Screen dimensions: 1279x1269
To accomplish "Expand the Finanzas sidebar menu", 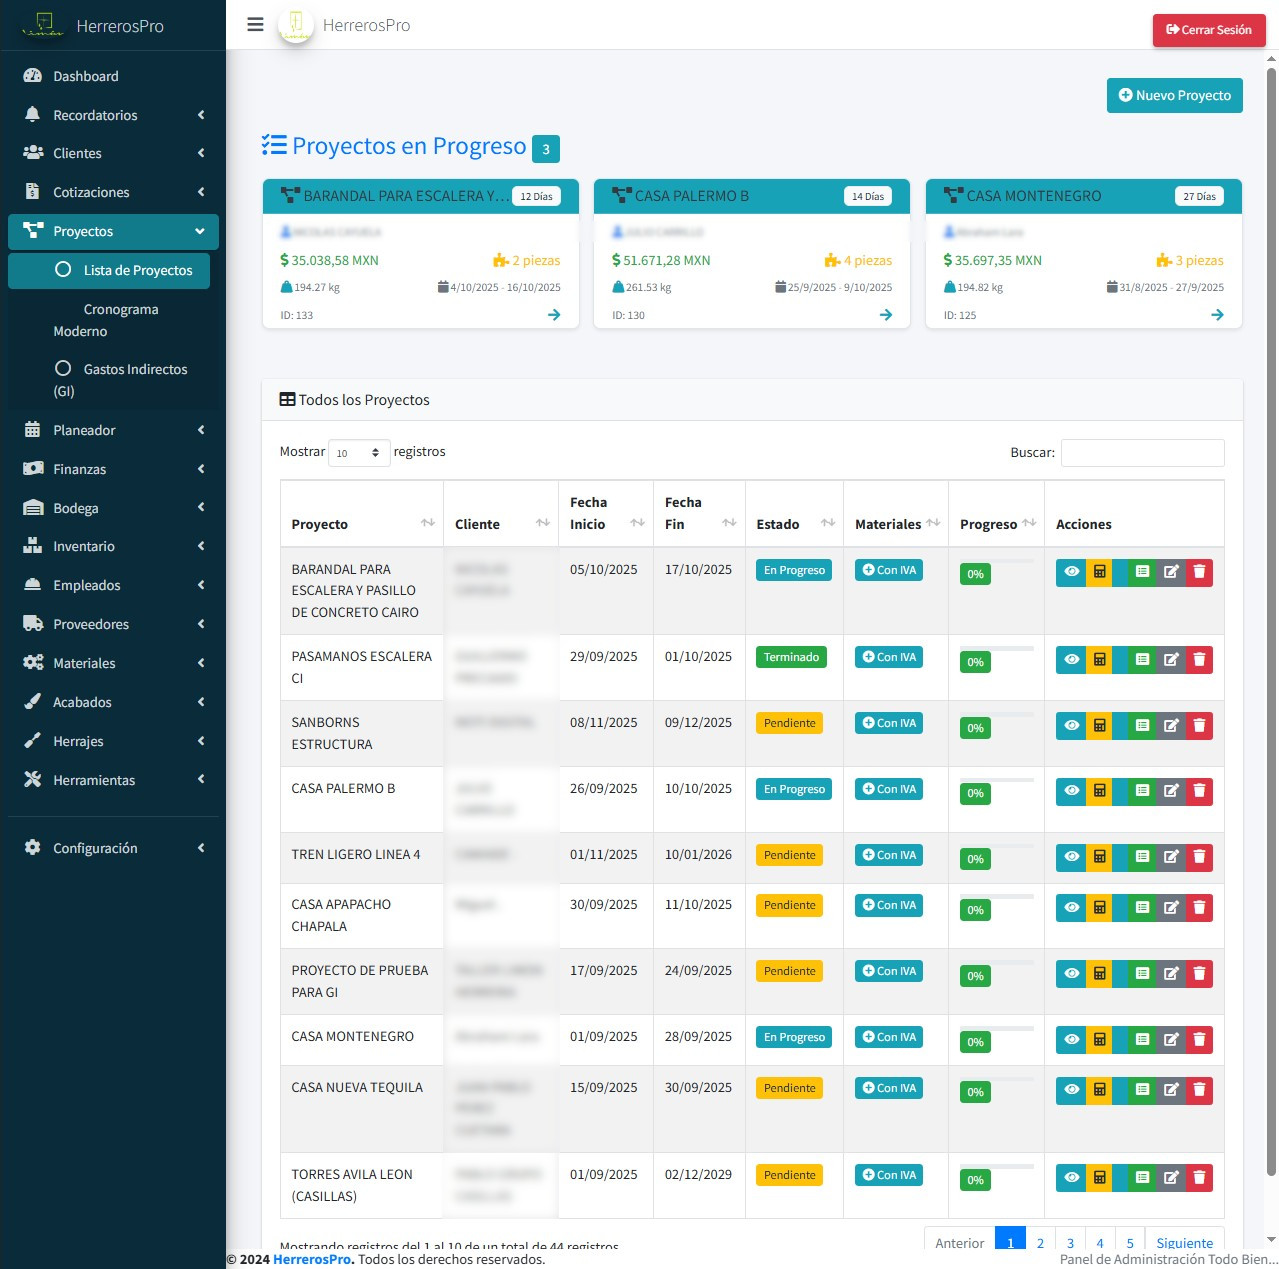I will 113,469.
